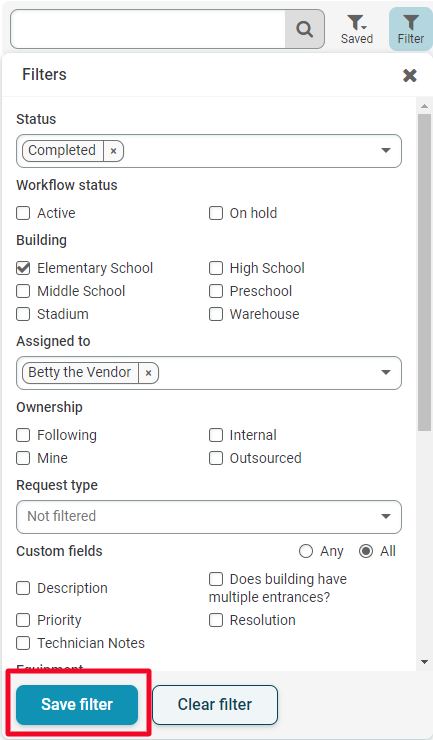Uncheck the Elementary School checkbox
Screen dimensions: 433x740
(x=23, y=268)
